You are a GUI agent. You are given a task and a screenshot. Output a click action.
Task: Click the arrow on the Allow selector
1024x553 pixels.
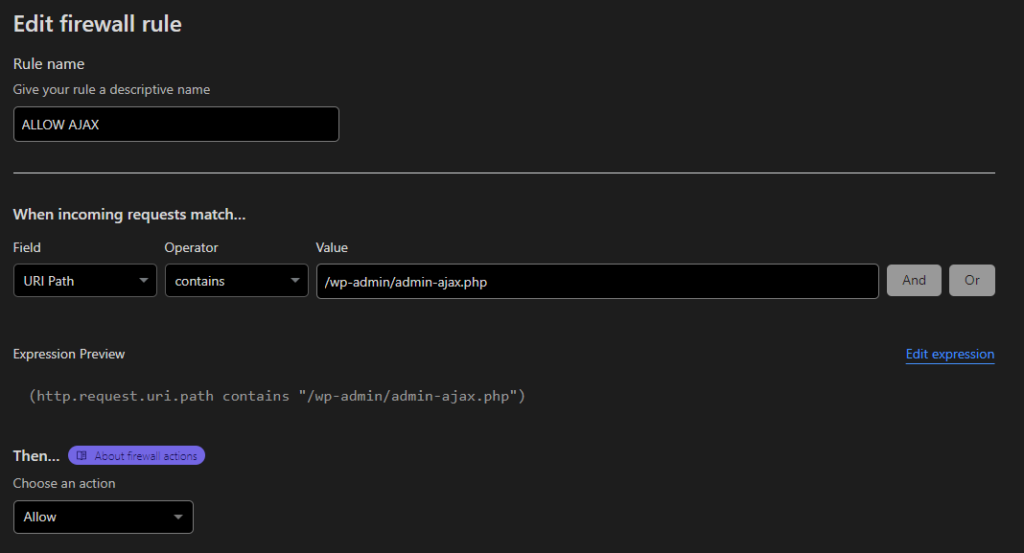point(178,517)
